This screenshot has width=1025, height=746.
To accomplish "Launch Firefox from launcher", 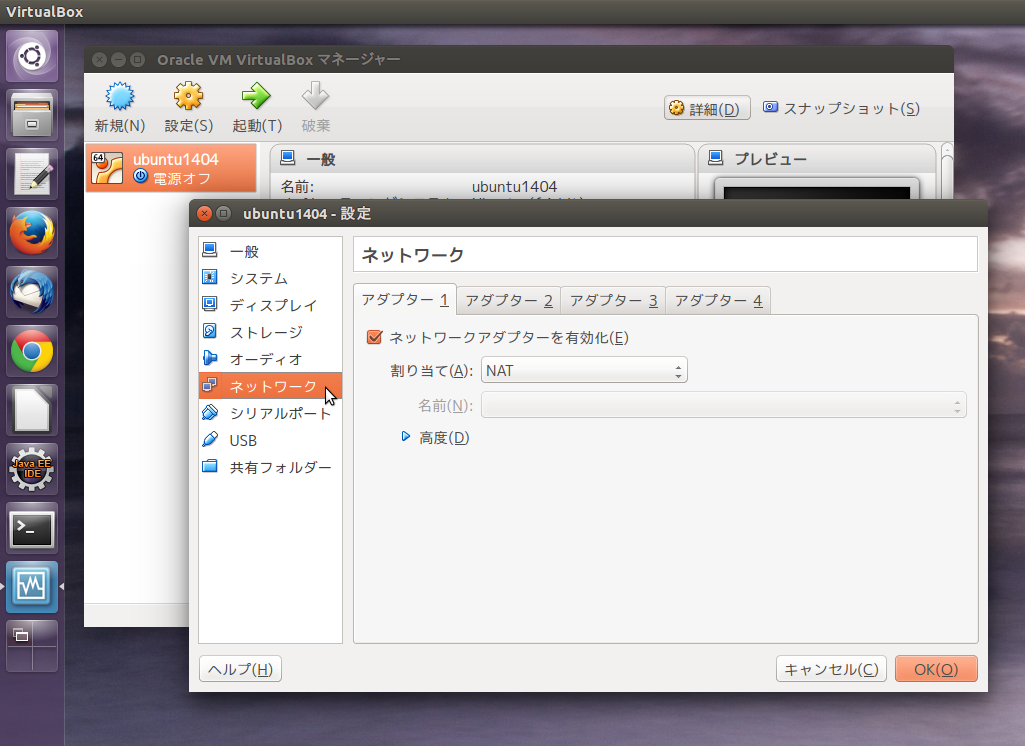I will click(32, 233).
